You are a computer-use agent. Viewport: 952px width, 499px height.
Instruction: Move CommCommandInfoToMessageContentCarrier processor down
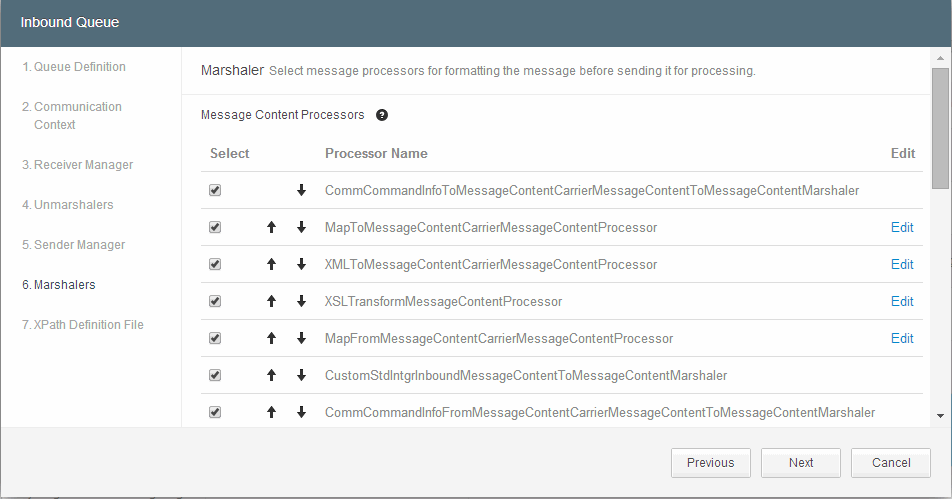tap(301, 190)
